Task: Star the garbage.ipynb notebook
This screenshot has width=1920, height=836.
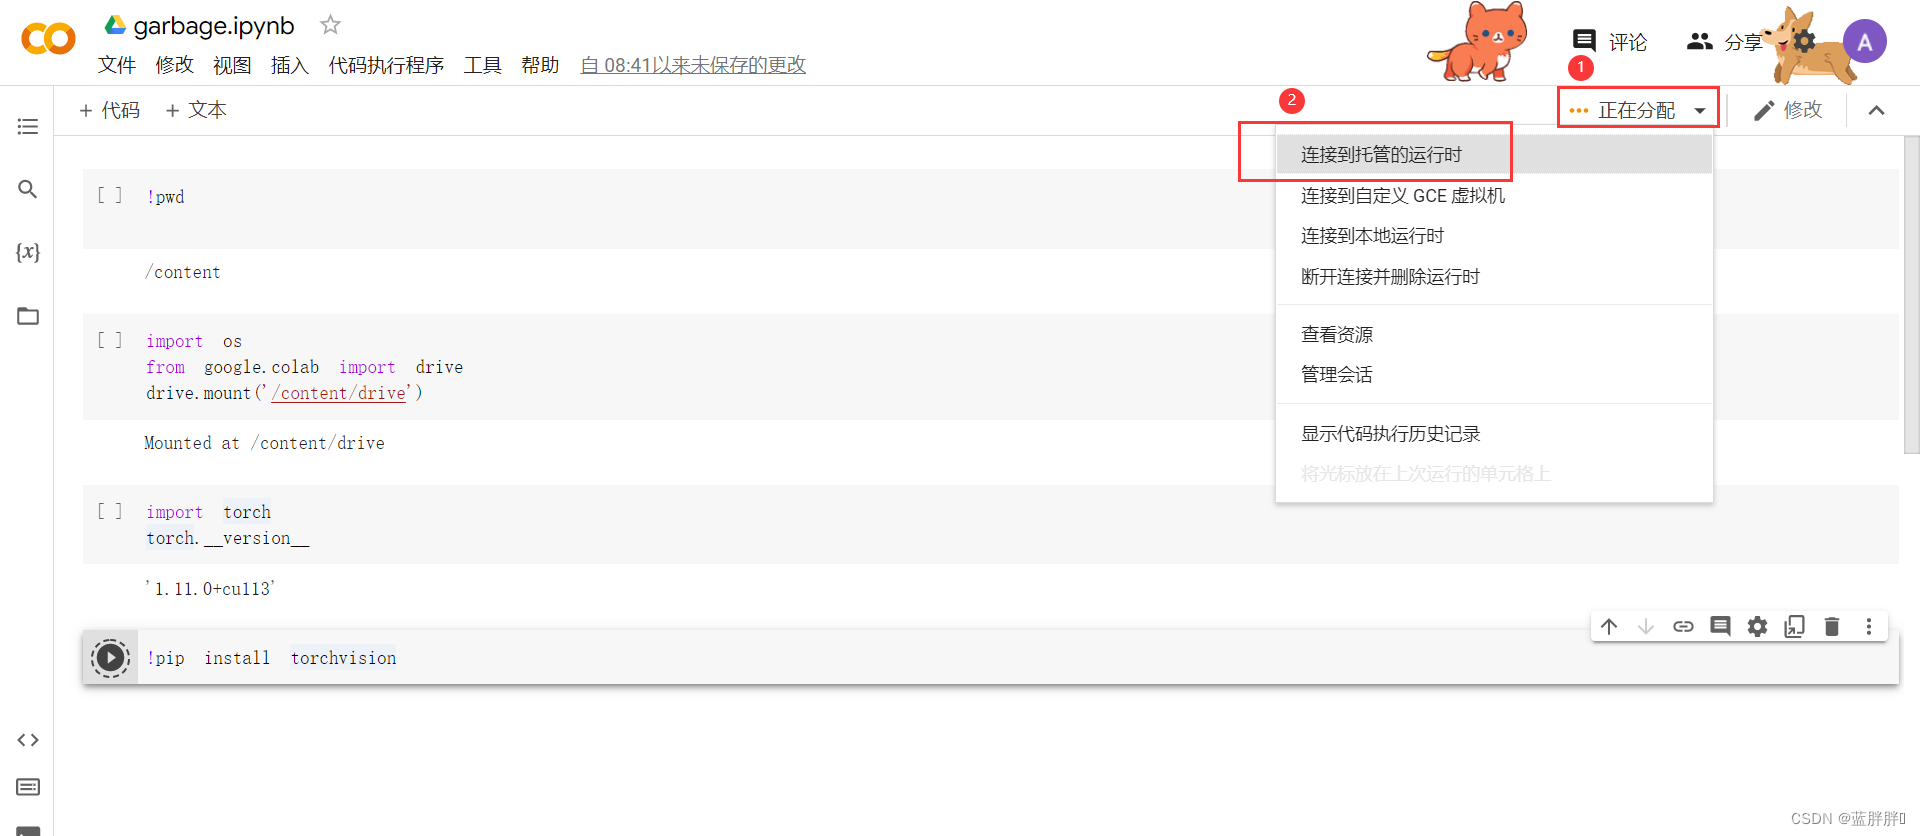Action: [330, 25]
